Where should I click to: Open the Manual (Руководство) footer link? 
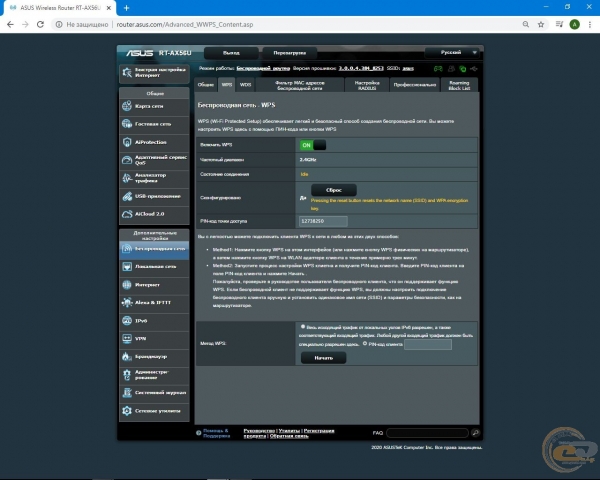pos(259,431)
